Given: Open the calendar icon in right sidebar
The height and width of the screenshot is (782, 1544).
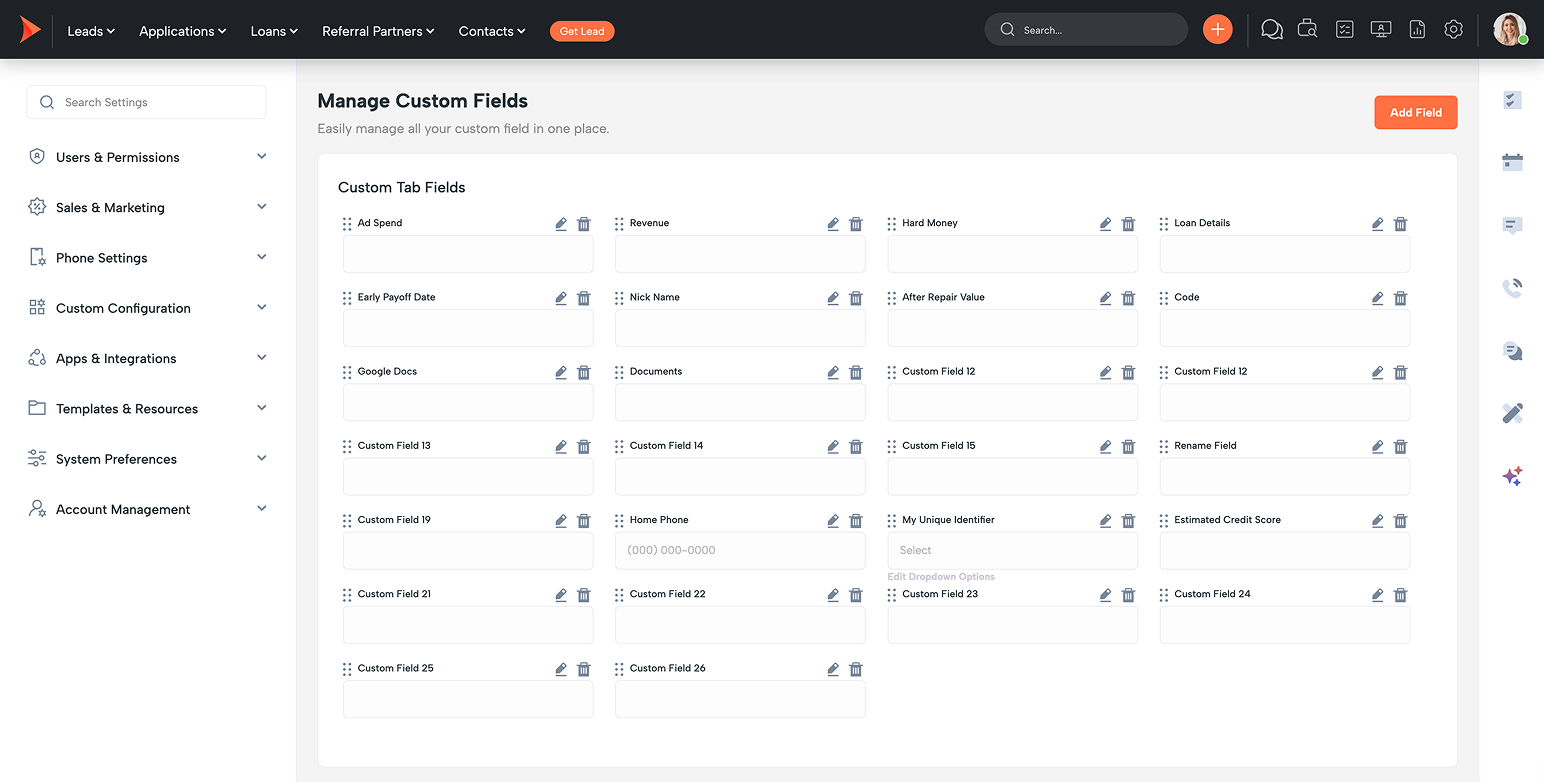Looking at the screenshot, I should pyautogui.click(x=1513, y=161).
